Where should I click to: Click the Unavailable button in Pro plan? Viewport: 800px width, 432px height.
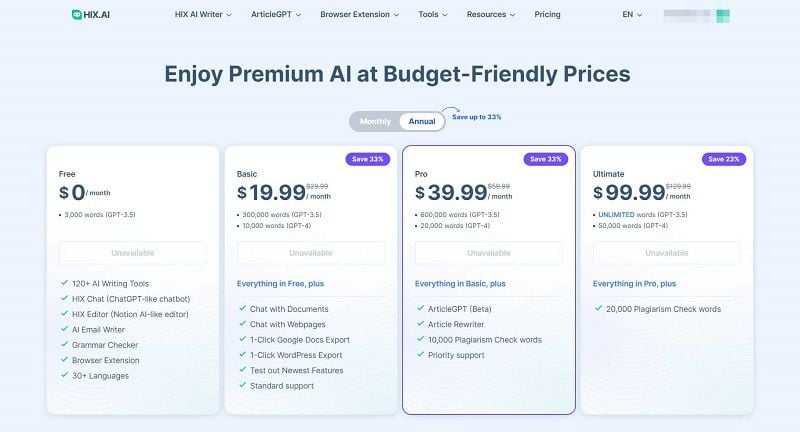[488, 253]
